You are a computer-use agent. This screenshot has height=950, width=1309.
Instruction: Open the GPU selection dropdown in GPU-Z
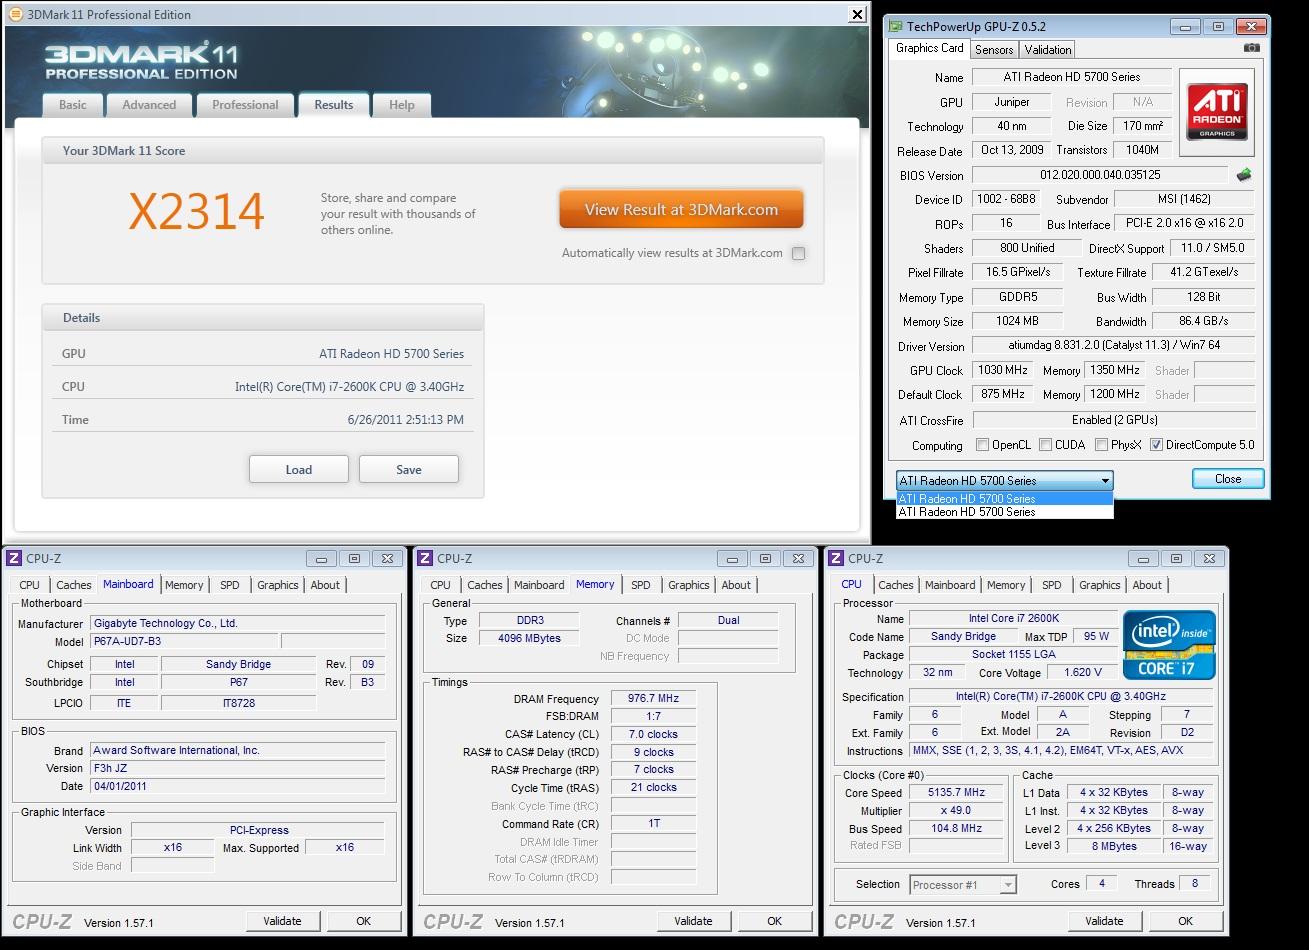pyautogui.click(x=1004, y=480)
